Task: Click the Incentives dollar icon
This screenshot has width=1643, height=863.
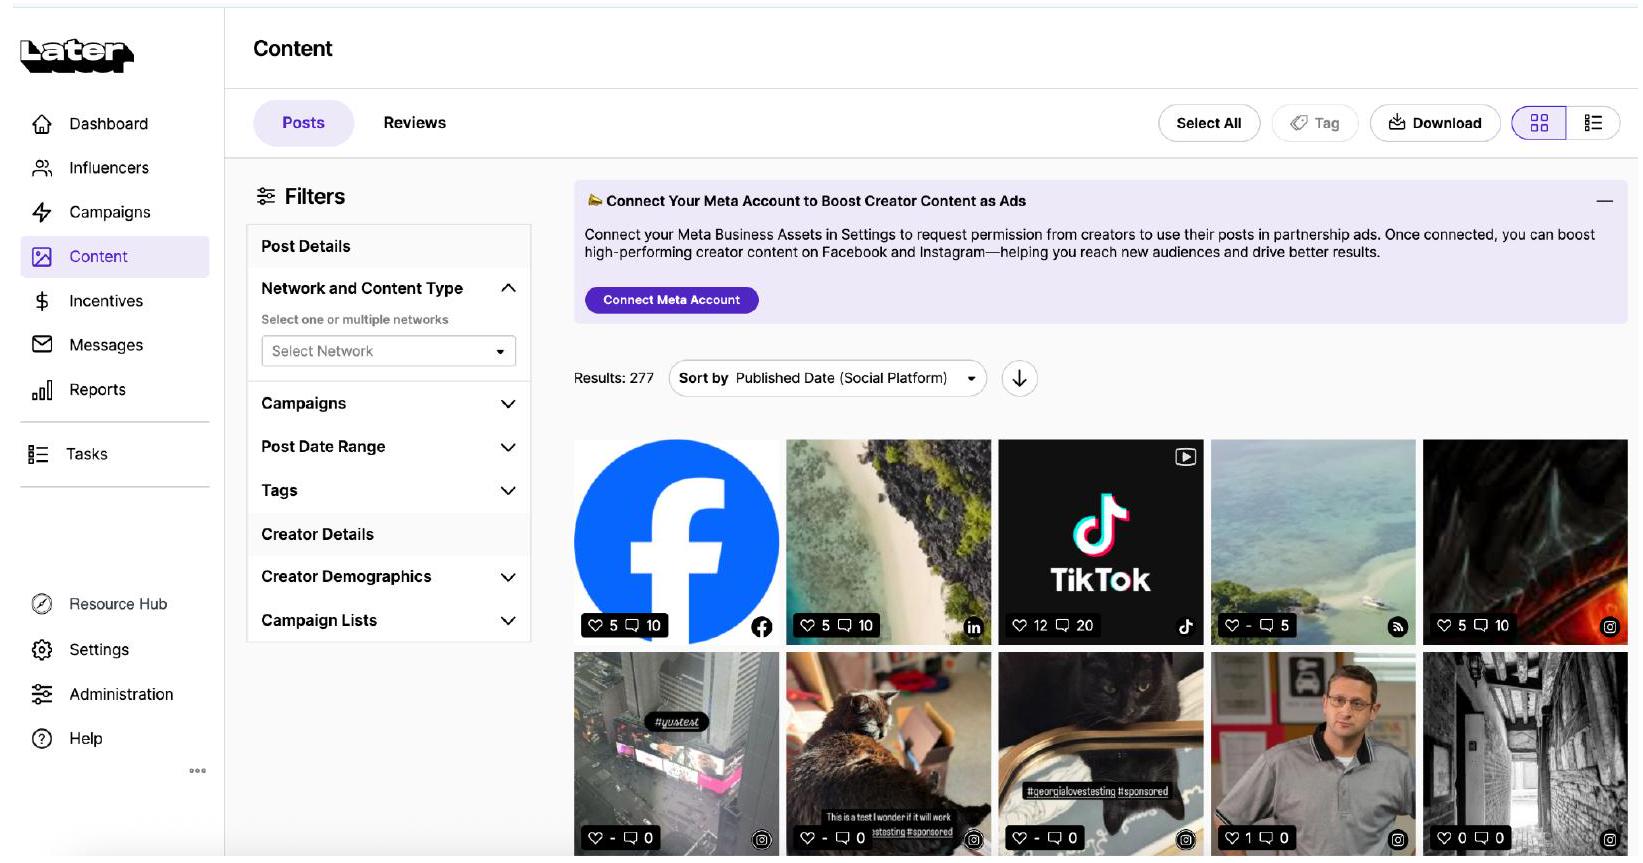Action: coord(42,301)
